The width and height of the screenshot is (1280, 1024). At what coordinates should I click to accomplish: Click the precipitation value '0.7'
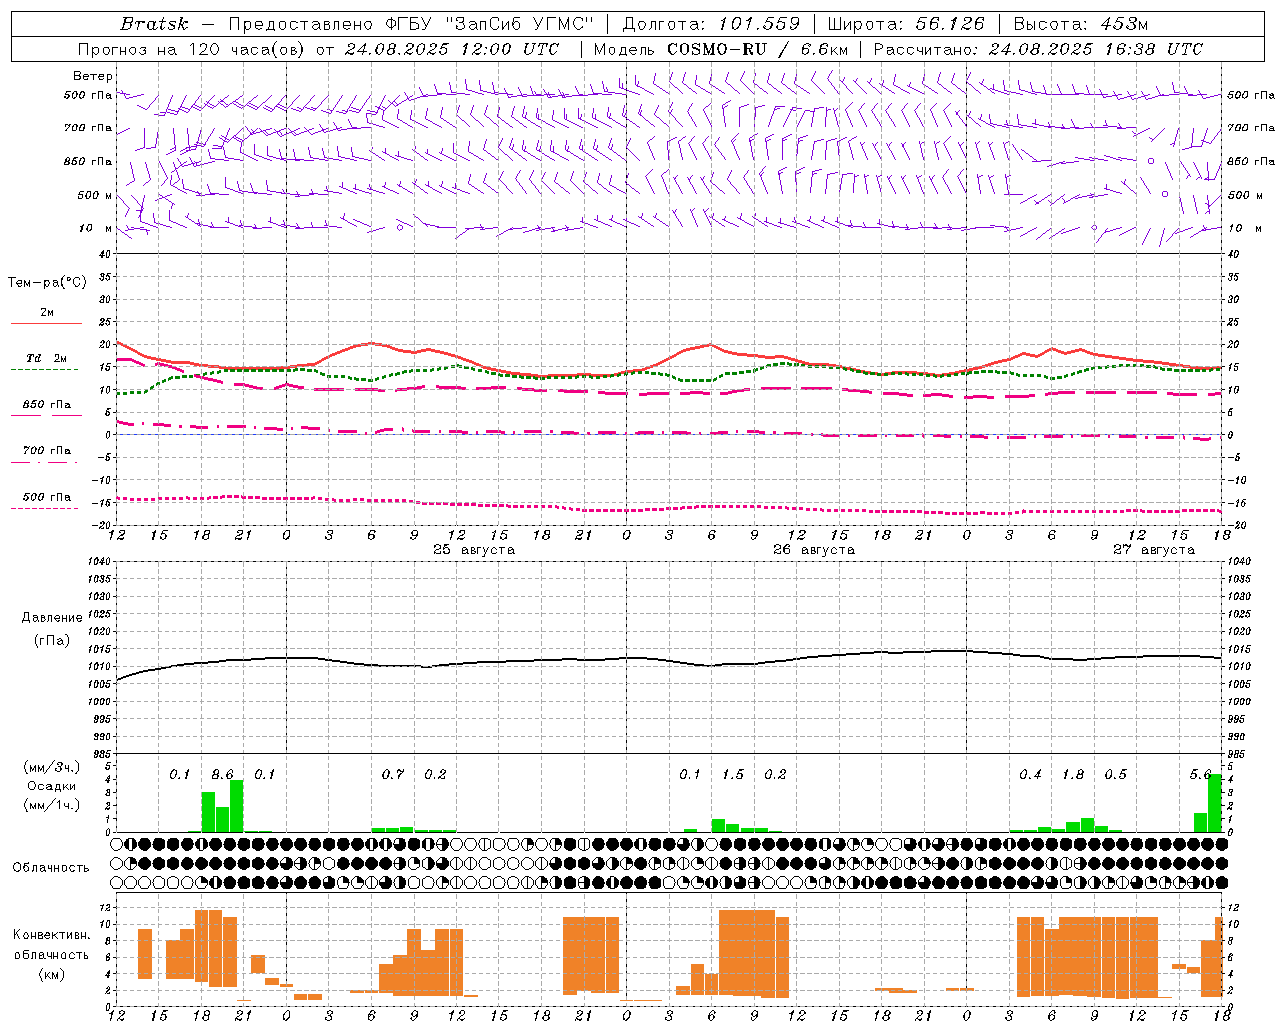point(393,775)
